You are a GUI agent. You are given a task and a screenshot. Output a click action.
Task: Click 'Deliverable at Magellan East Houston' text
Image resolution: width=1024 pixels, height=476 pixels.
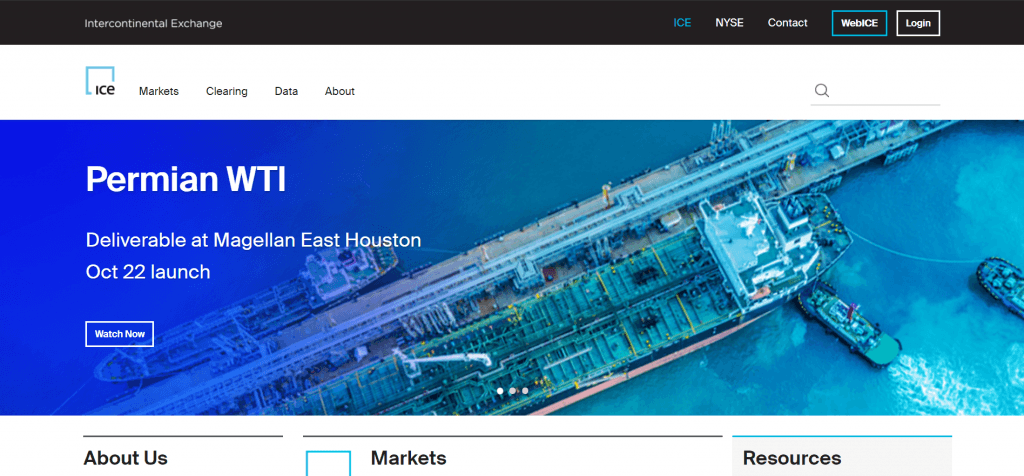[253, 240]
